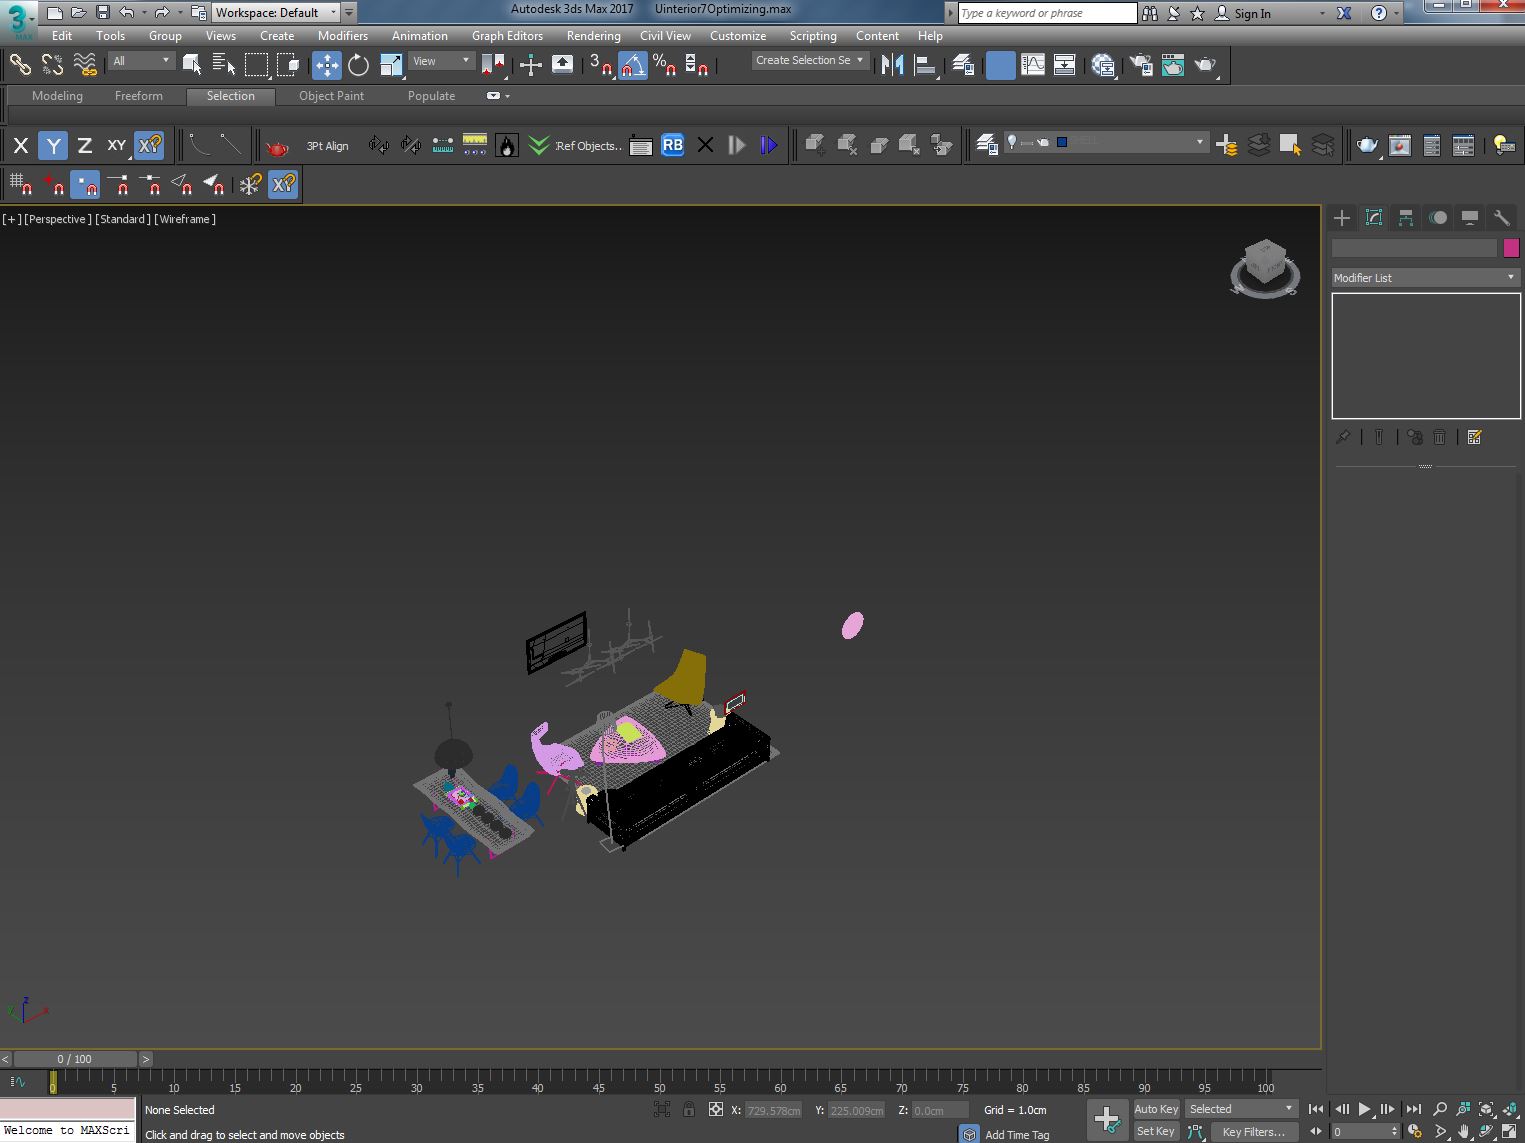
Task: Click the 3Pt Align button
Action: pos(327,146)
